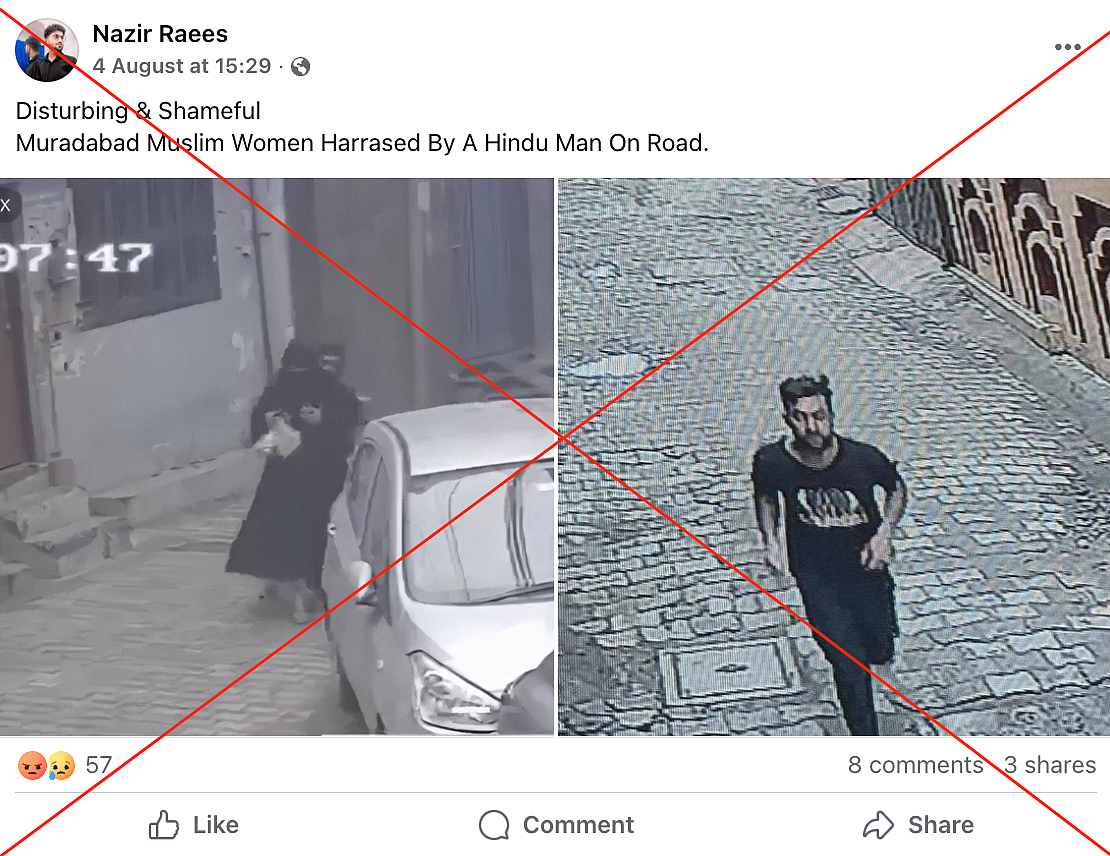Screen dimensions: 1110x856
Task: Close the left image with X
Action: [6, 205]
